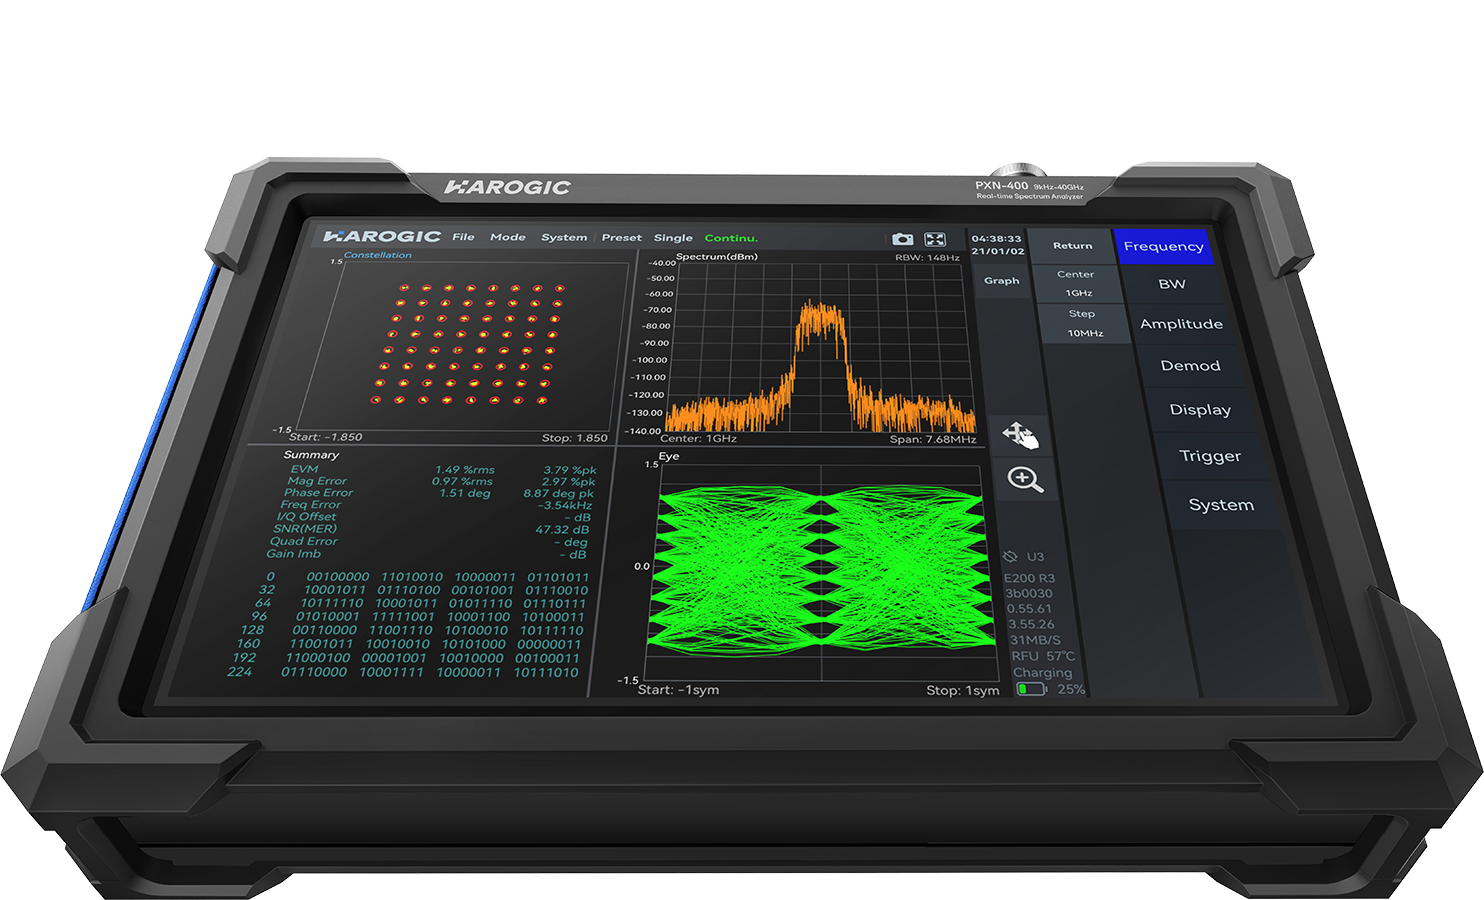The image size is (1484, 900).
Task: Select the Amplitude side tab
Action: pyautogui.click(x=1181, y=324)
